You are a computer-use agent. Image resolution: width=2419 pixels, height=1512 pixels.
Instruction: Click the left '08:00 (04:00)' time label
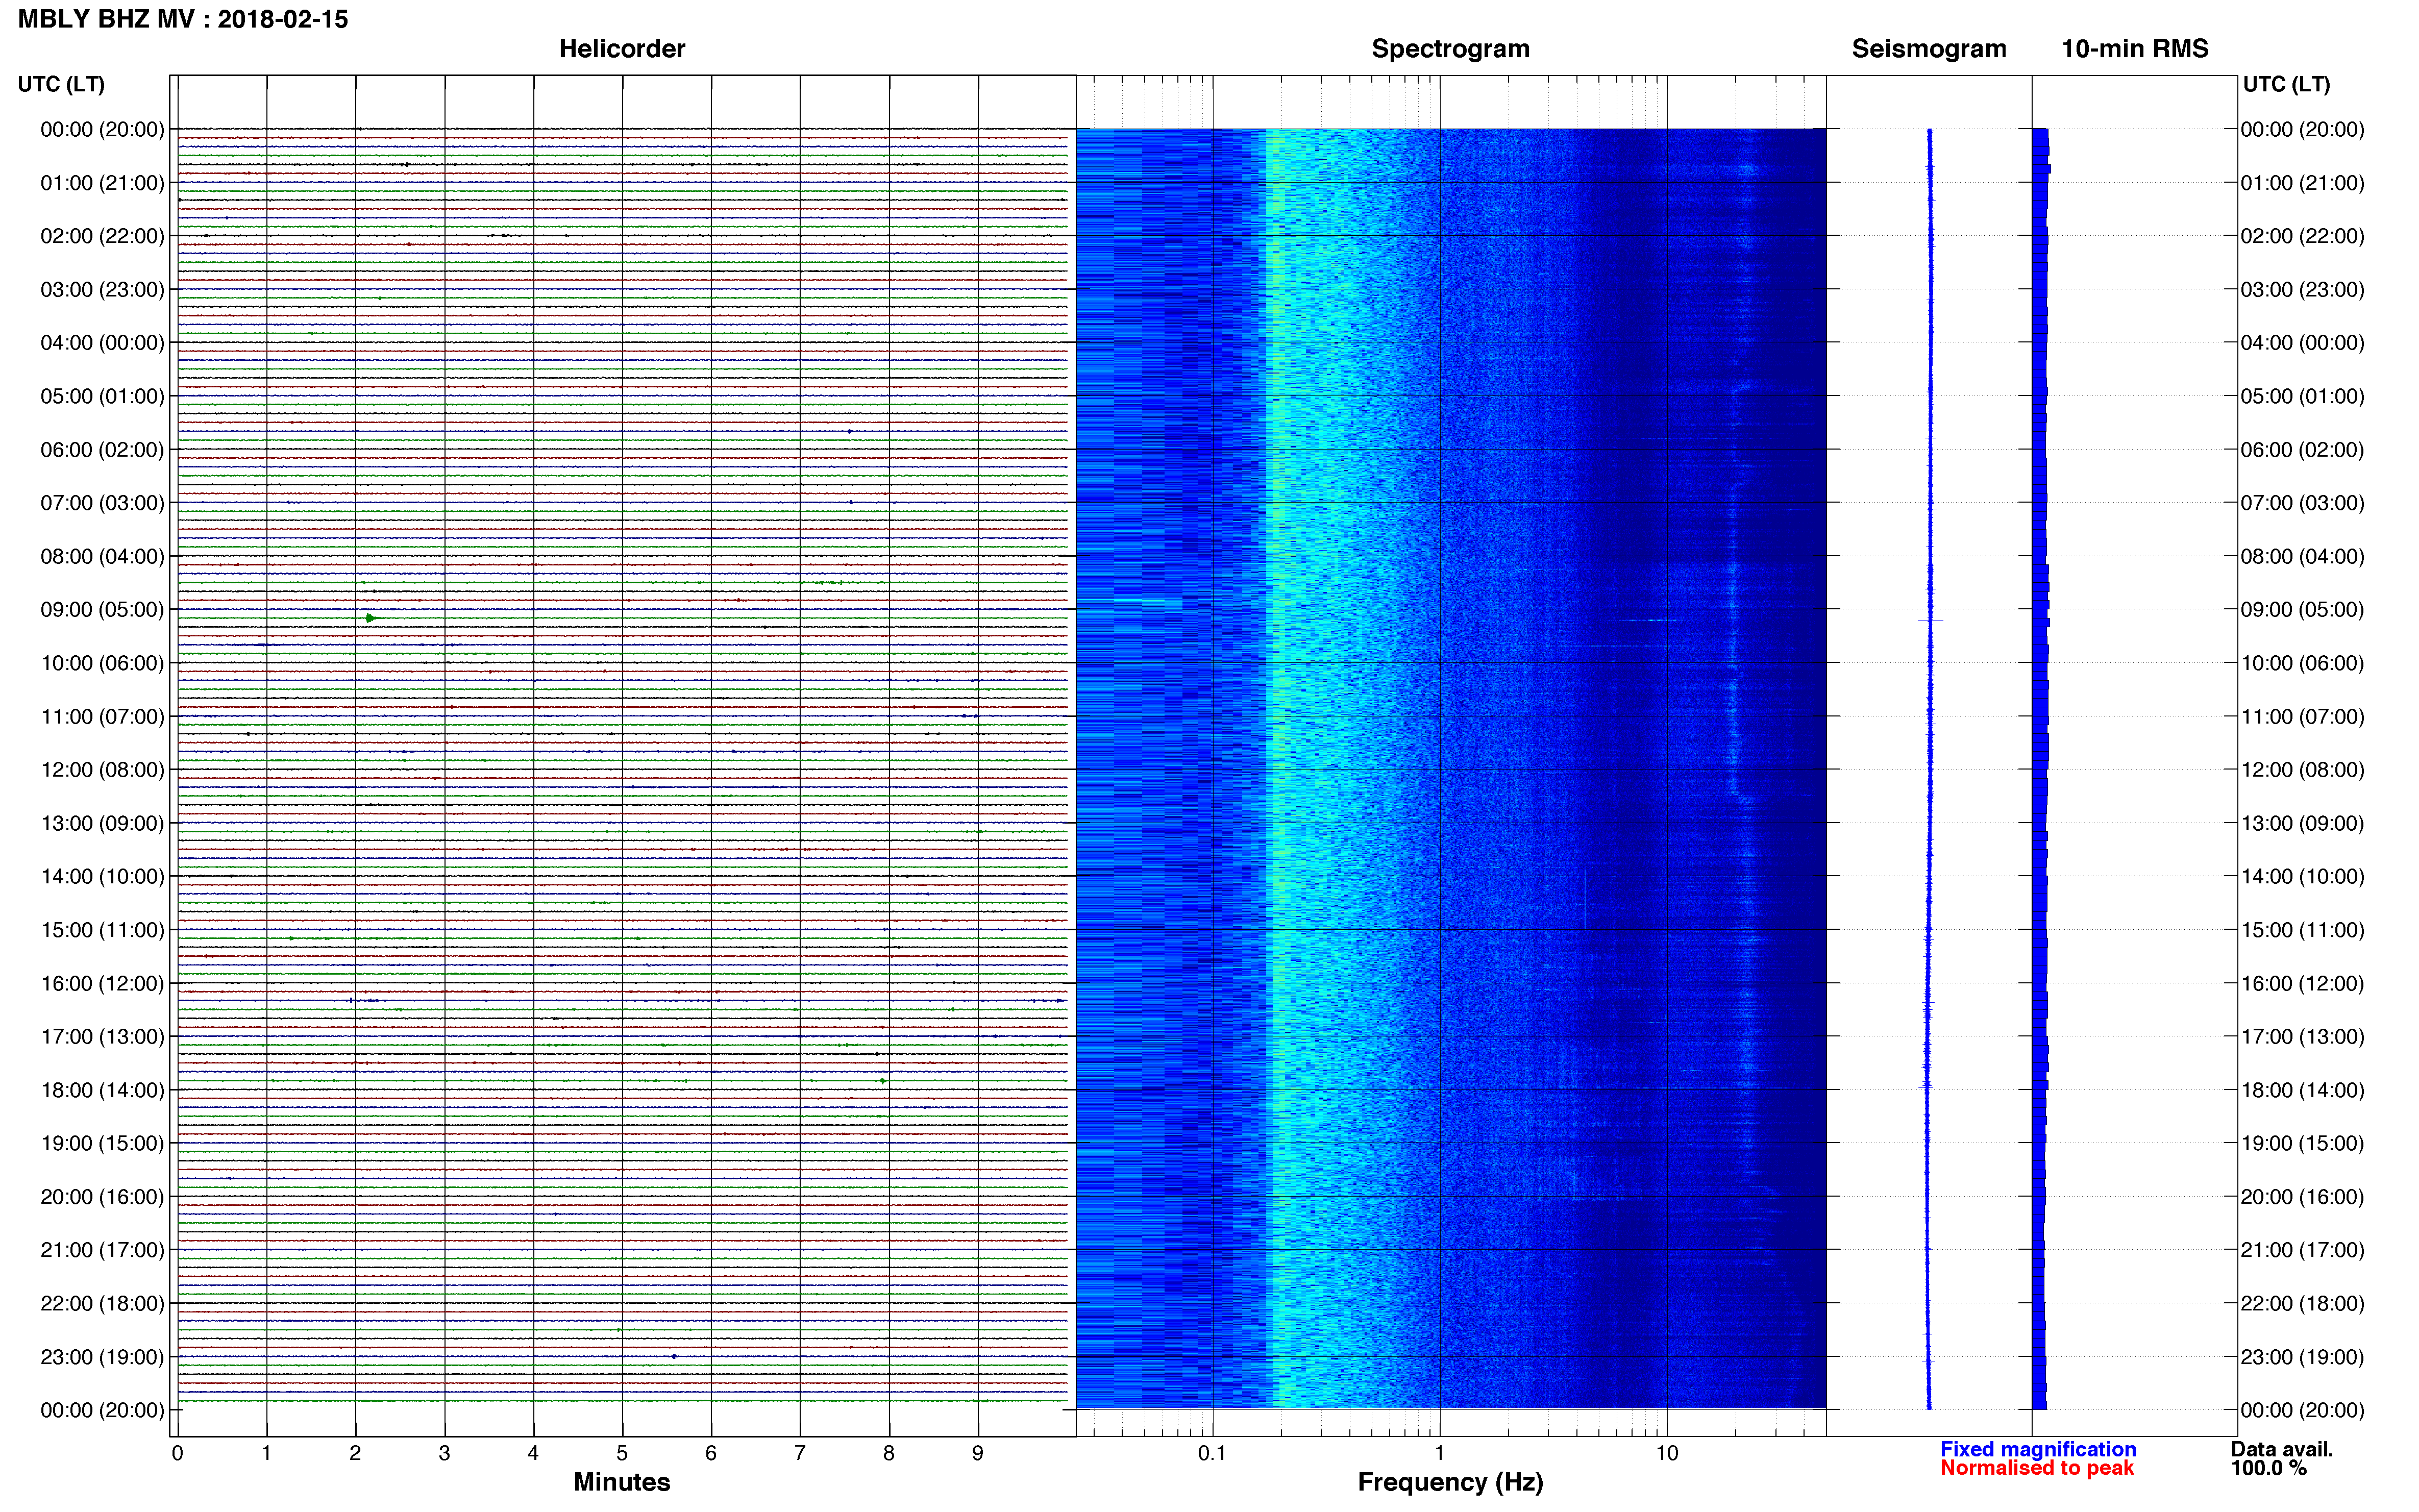pos(102,556)
